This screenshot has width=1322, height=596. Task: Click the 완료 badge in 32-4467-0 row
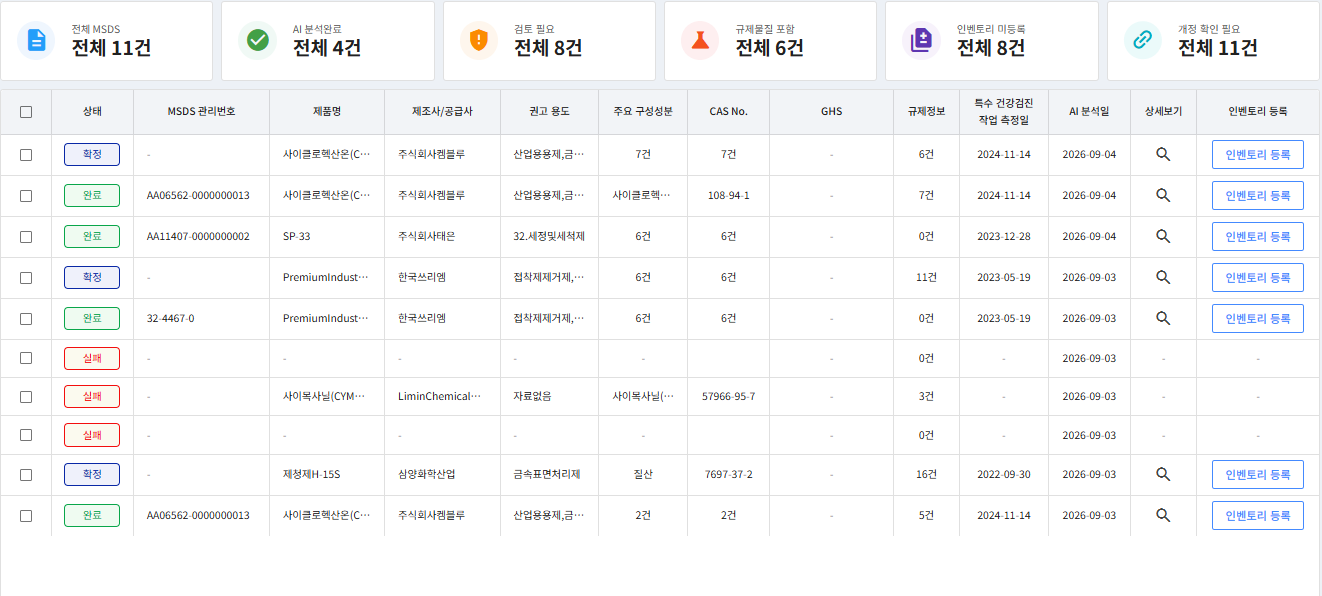point(92,318)
